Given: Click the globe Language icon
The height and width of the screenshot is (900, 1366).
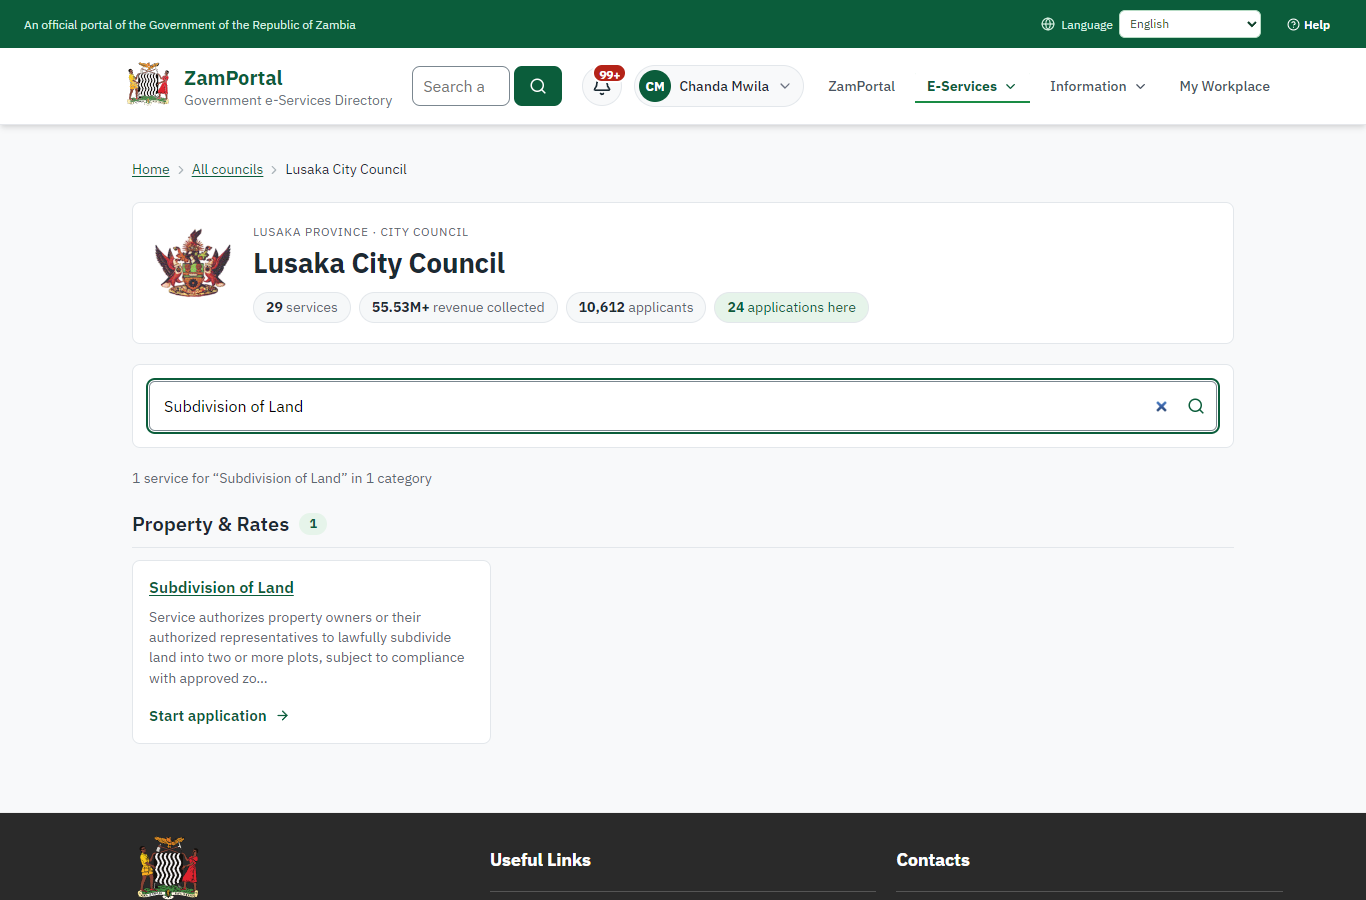Looking at the screenshot, I should click(x=1048, y=24).
